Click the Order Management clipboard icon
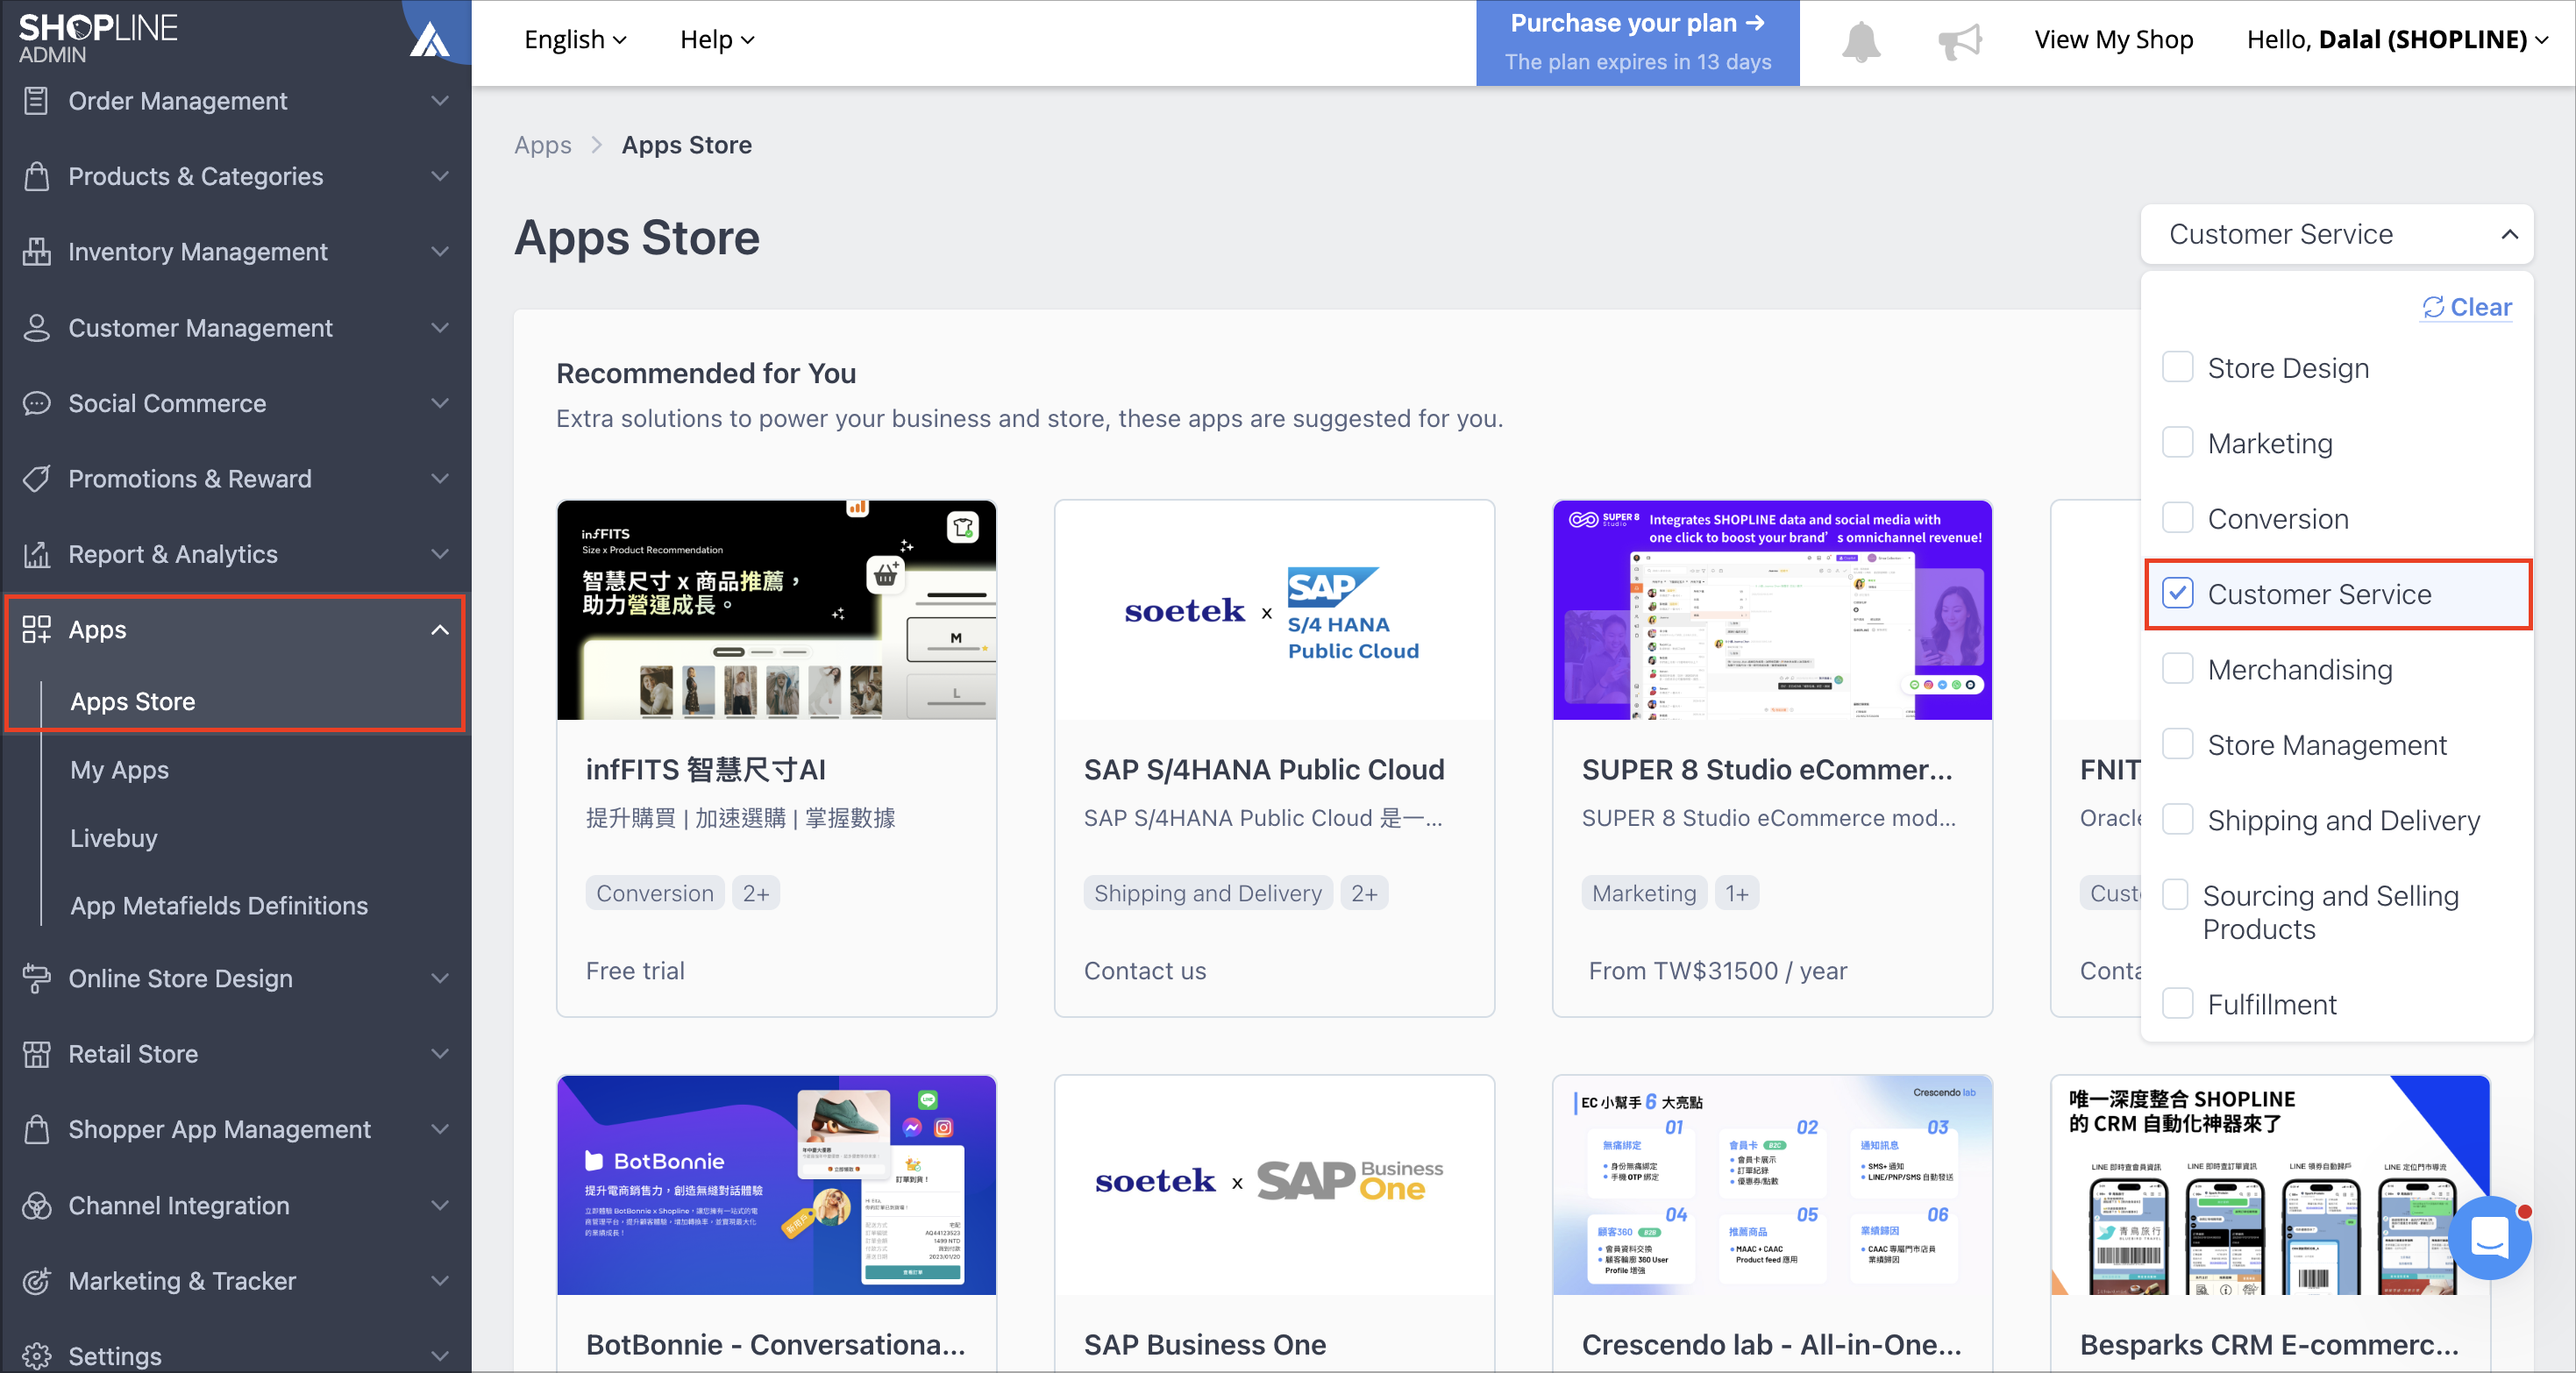The width and height of the screenshot is (2576, 1373). point(36,101)
